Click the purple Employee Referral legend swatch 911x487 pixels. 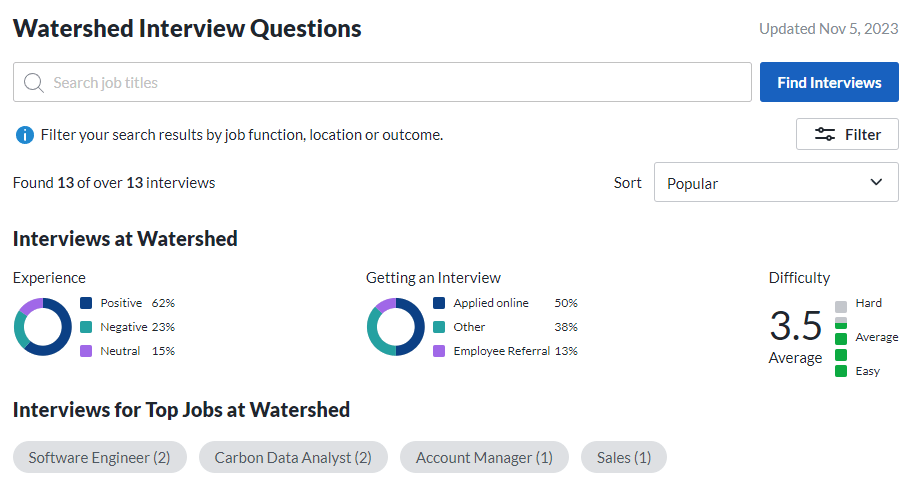pyautogui.click(x=439, y=351)
